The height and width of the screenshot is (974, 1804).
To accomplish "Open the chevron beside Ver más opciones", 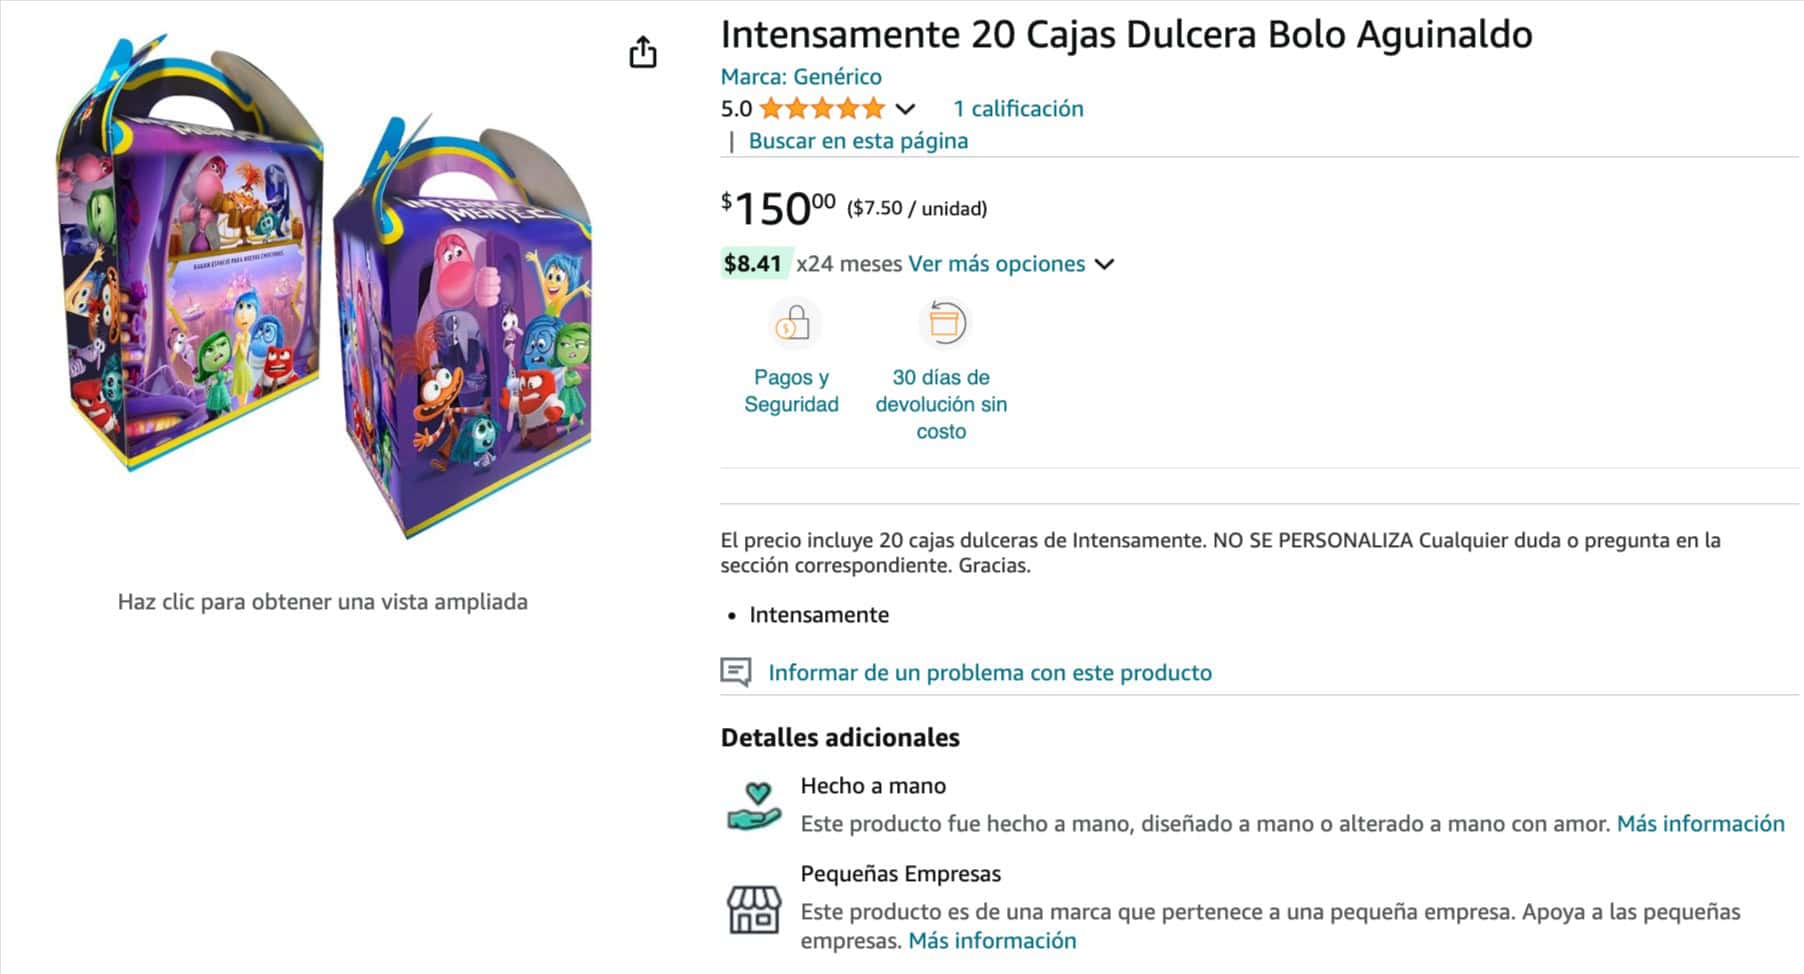I will 1104,264.
